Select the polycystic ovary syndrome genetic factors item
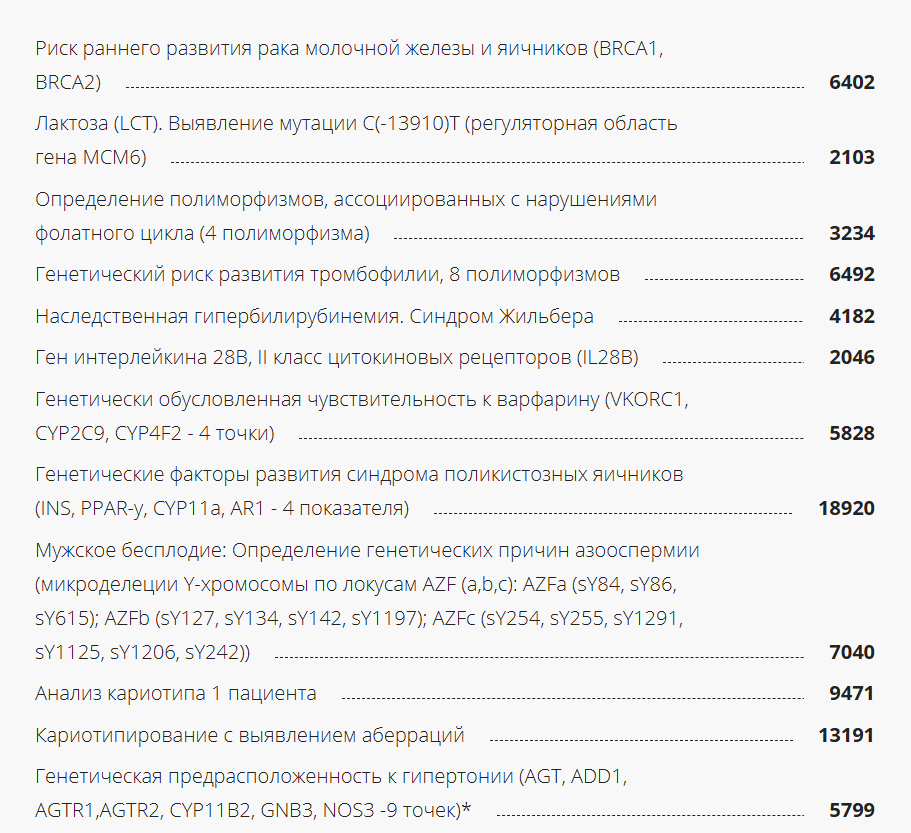 [359, 475]
